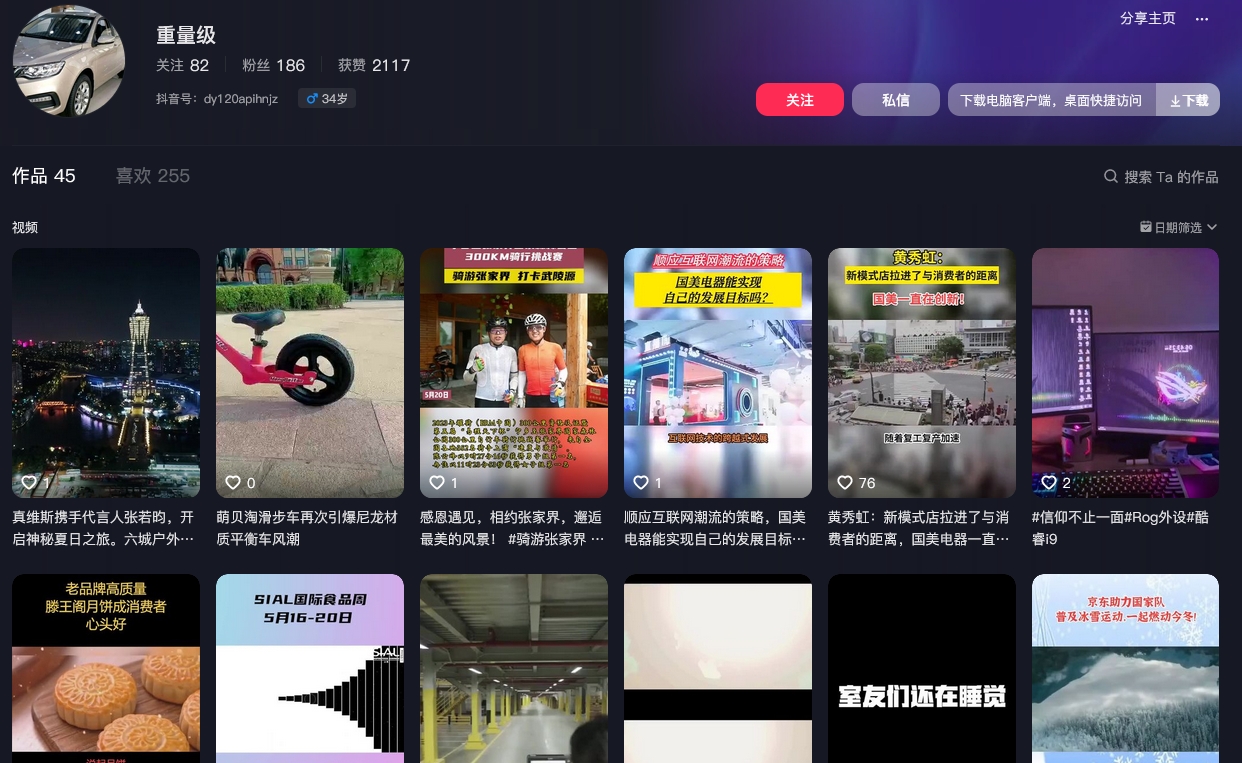Click the user's car avatar picture
The width and height of the screenshot is (1242, 763).
coord(69,61)
